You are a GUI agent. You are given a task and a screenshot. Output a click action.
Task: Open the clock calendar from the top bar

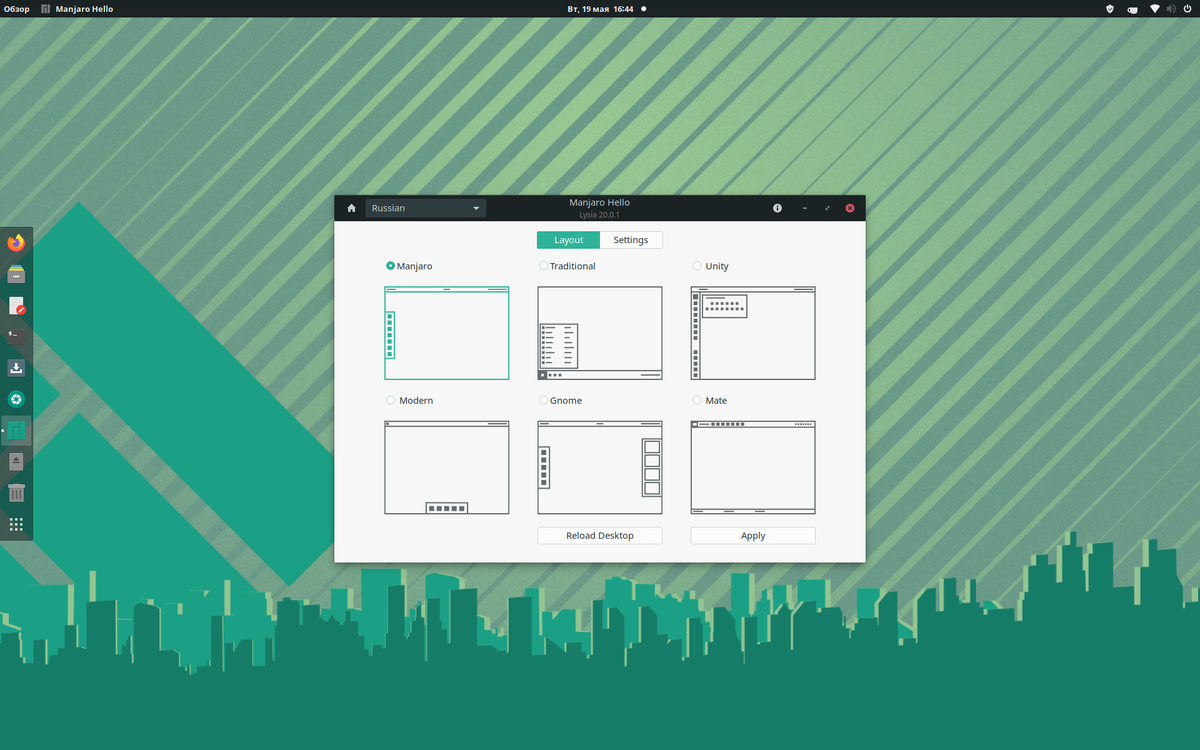[600, 8]
